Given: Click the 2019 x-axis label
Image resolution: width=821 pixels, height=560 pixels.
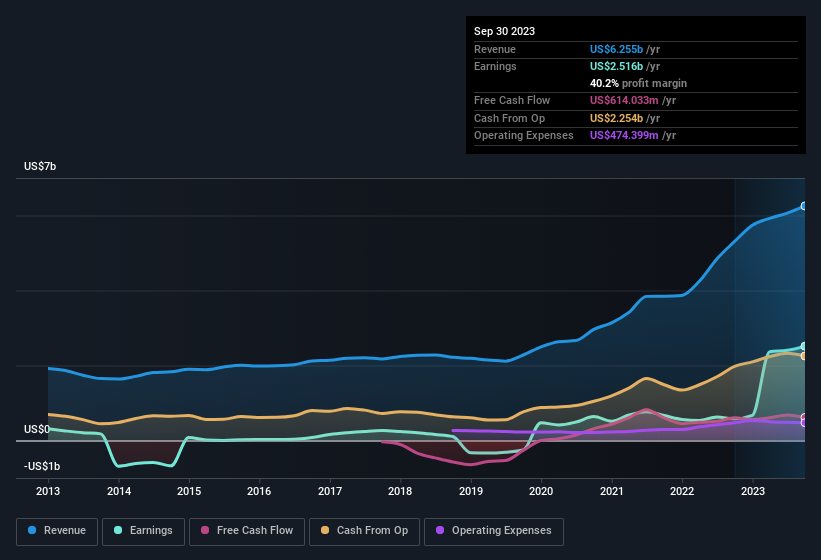Looking at the screenshot, I should 471,491.
